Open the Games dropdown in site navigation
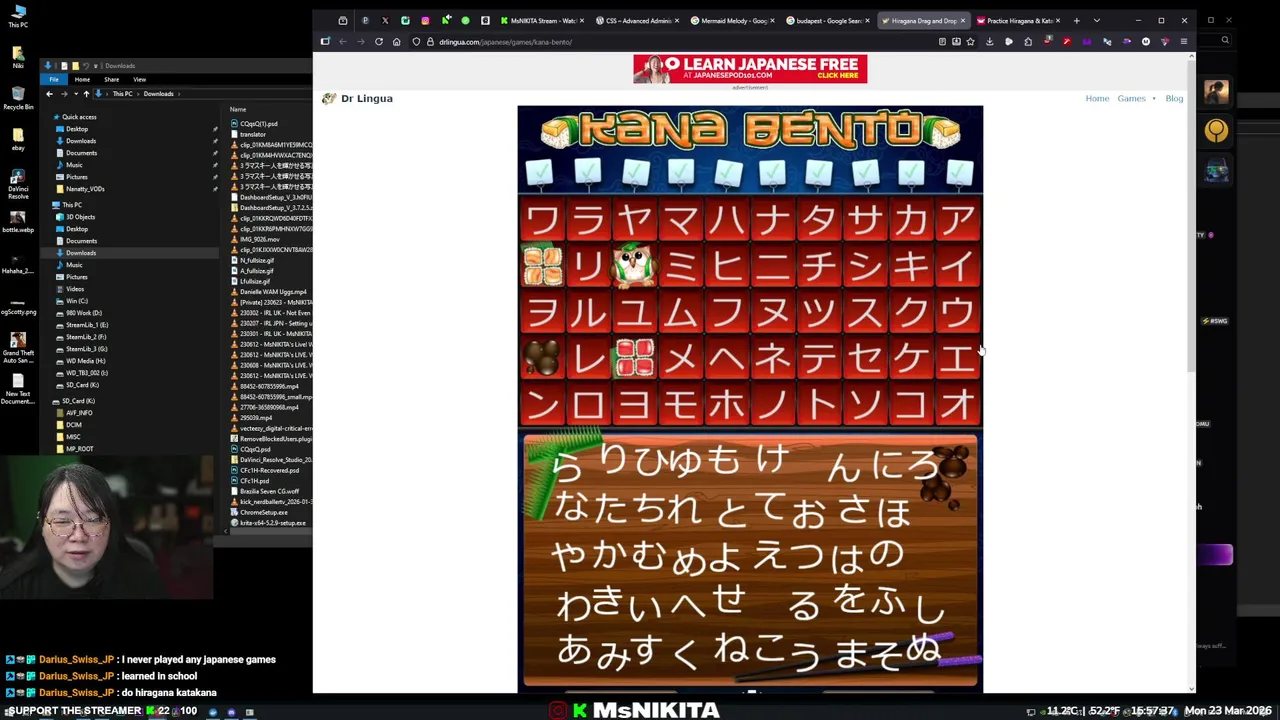Image resolution: width=1280 pixels, height=720 pixels. pos(1136,98)
